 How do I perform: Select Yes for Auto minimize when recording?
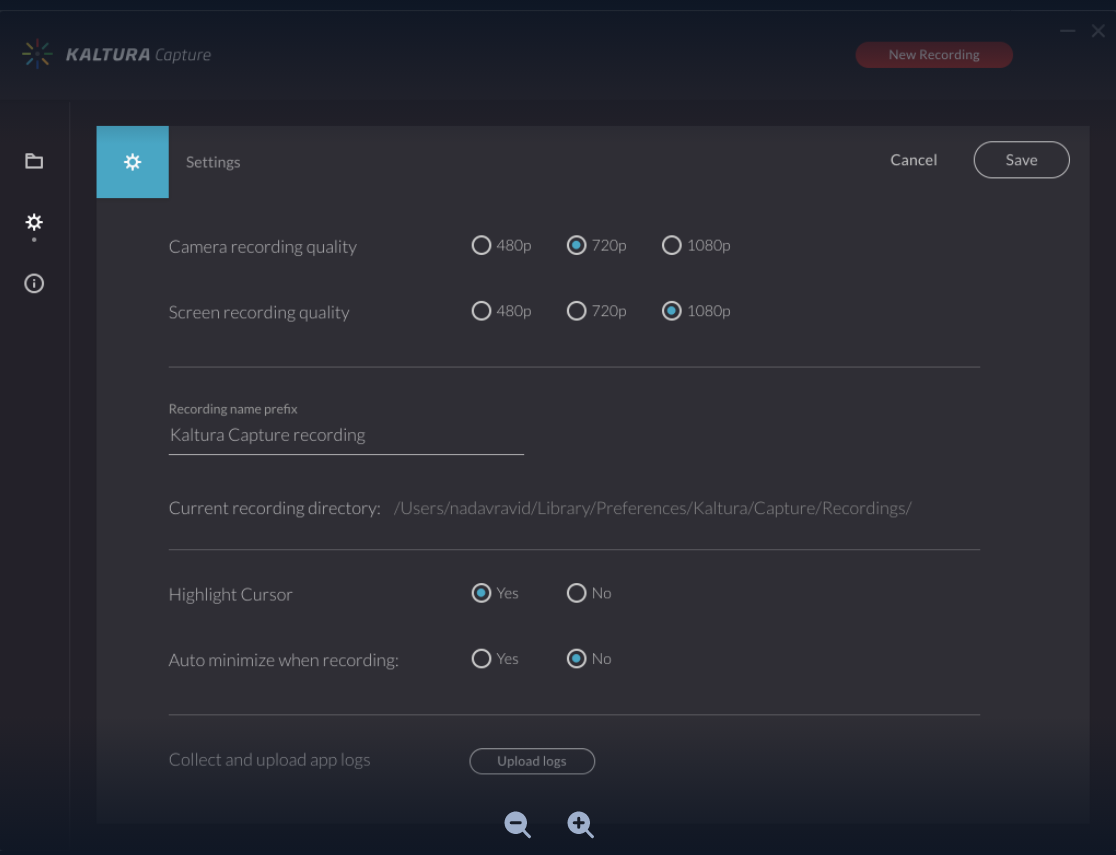click(481, 659)
